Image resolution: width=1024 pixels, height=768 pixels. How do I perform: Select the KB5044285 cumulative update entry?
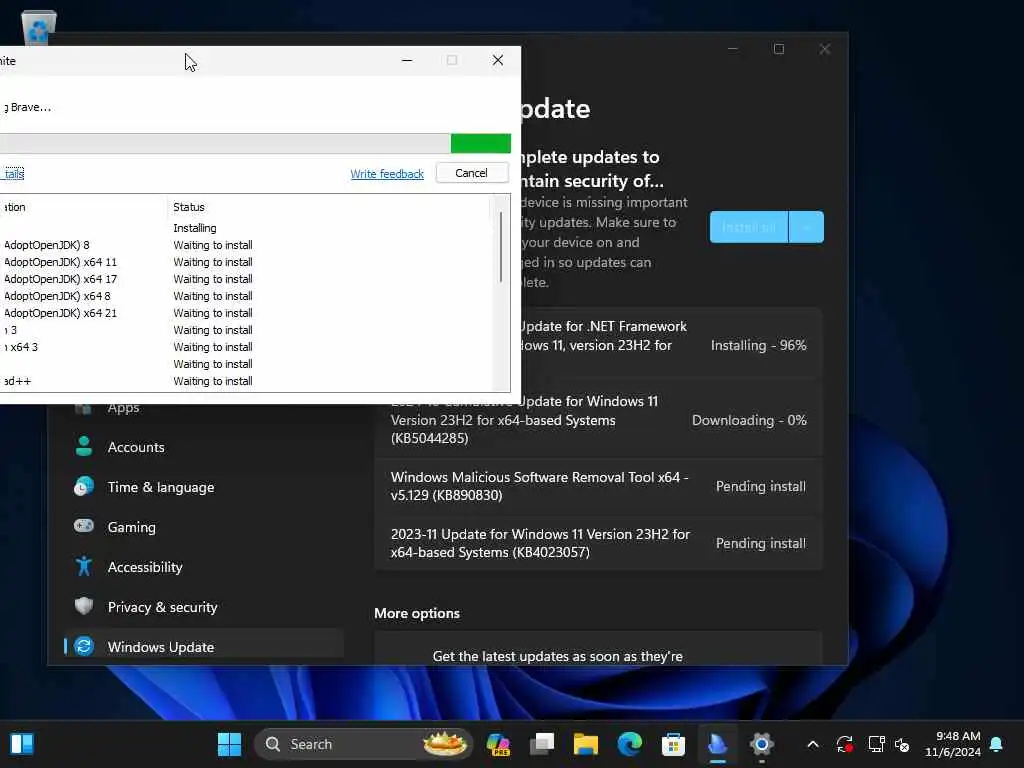598,420
